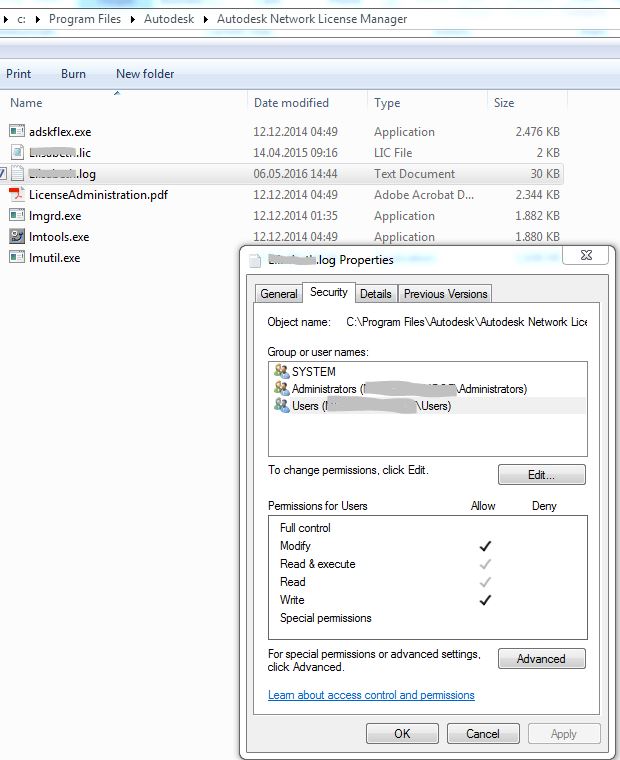Screen dimensions: 620x760
Task: Select the lmutil.exe file name
Action: (54, 257)
